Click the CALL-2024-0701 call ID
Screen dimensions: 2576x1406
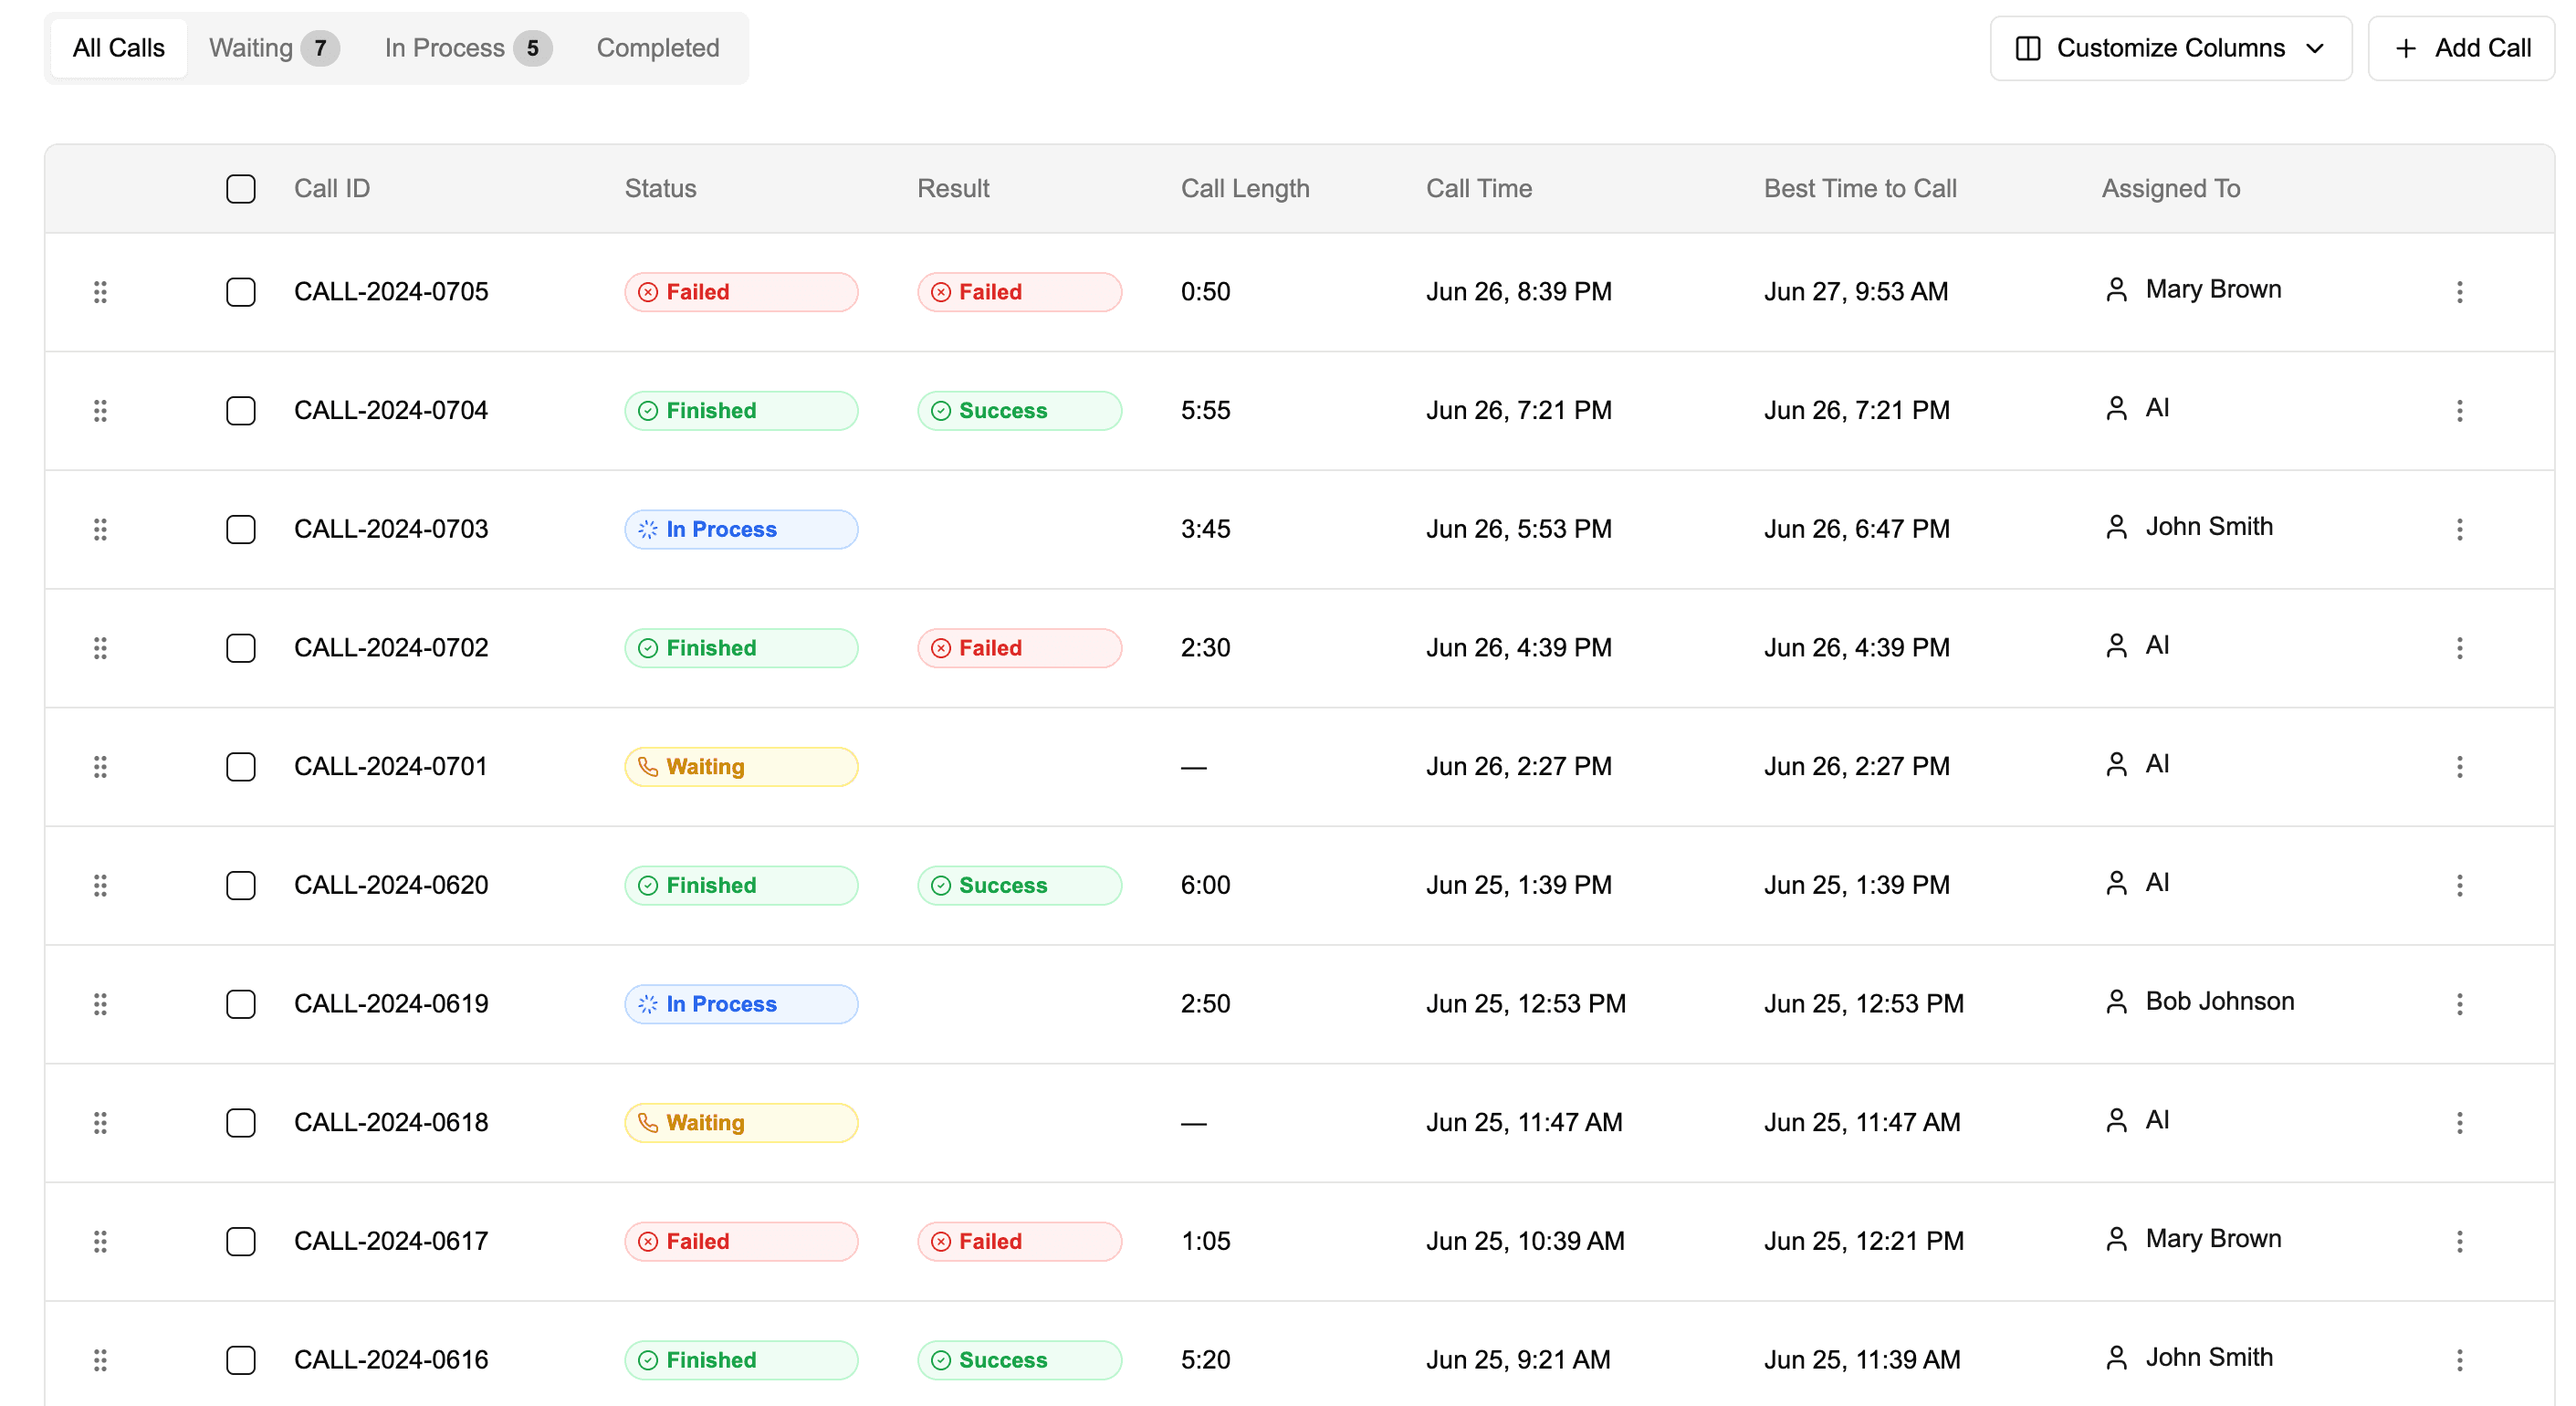391,767
